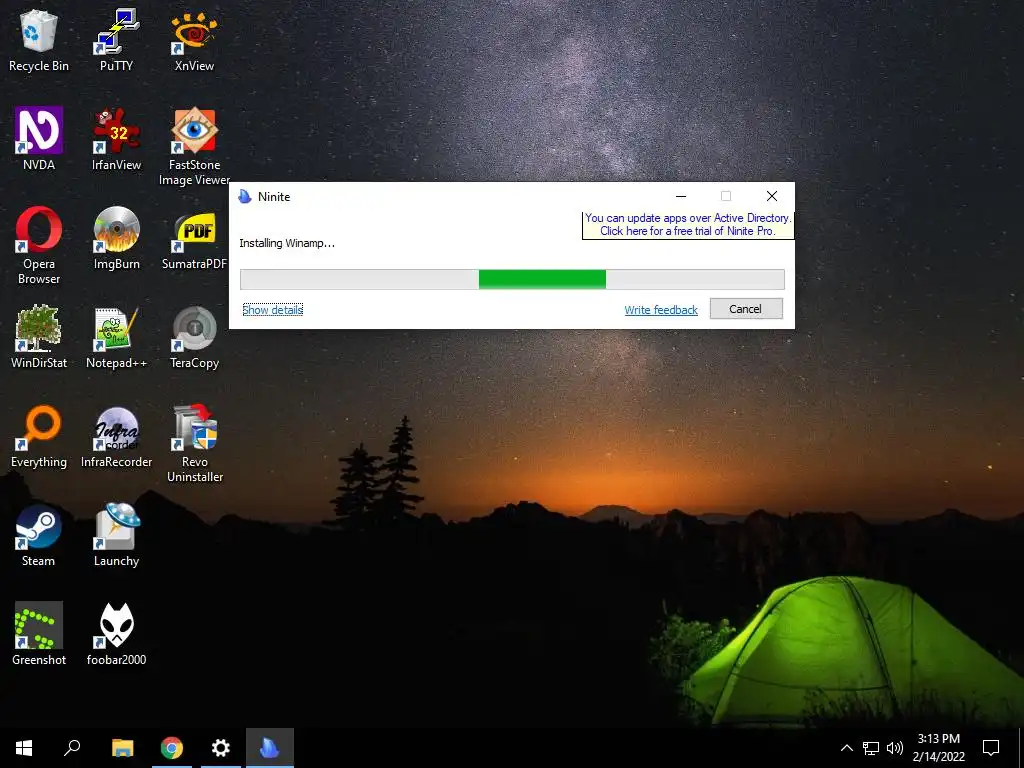1024x768 pixels.
Task: Select the foobar2000 desktop shortcut
Action: 116,633
